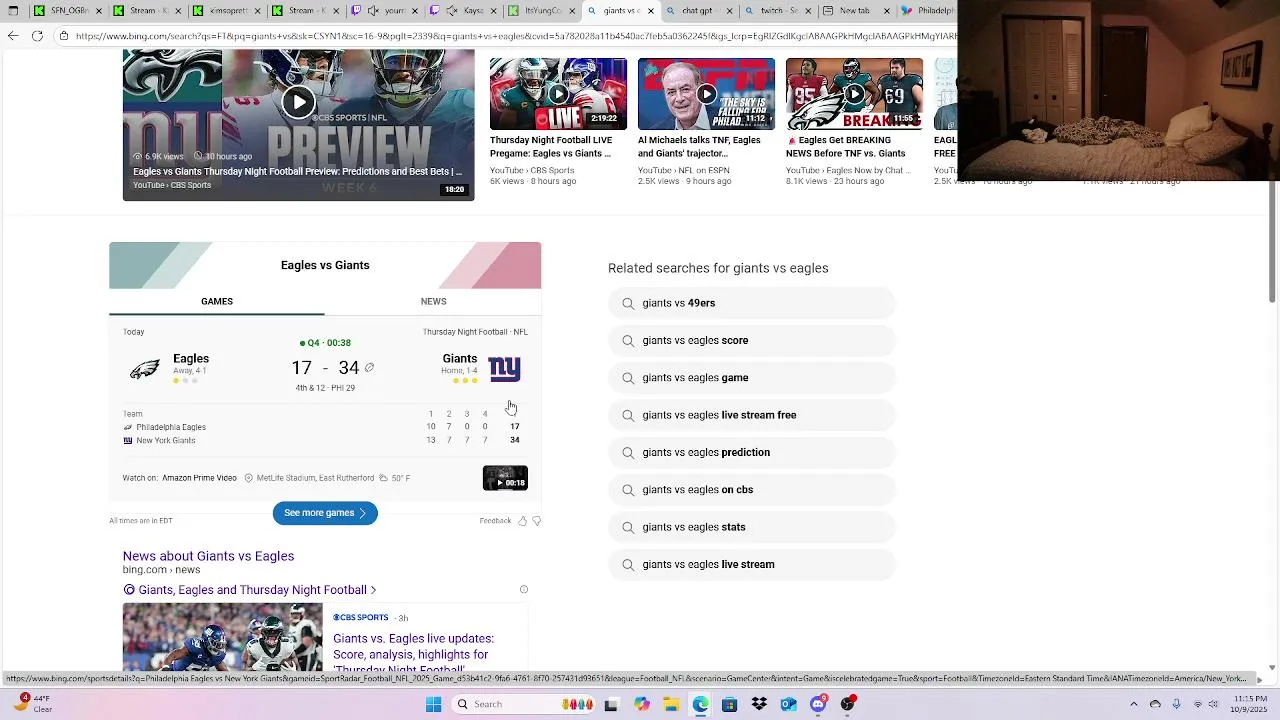Screen dimensions: 1280x720
Task: Play the game highlight clip thumbnail
Action: point(505,478)
